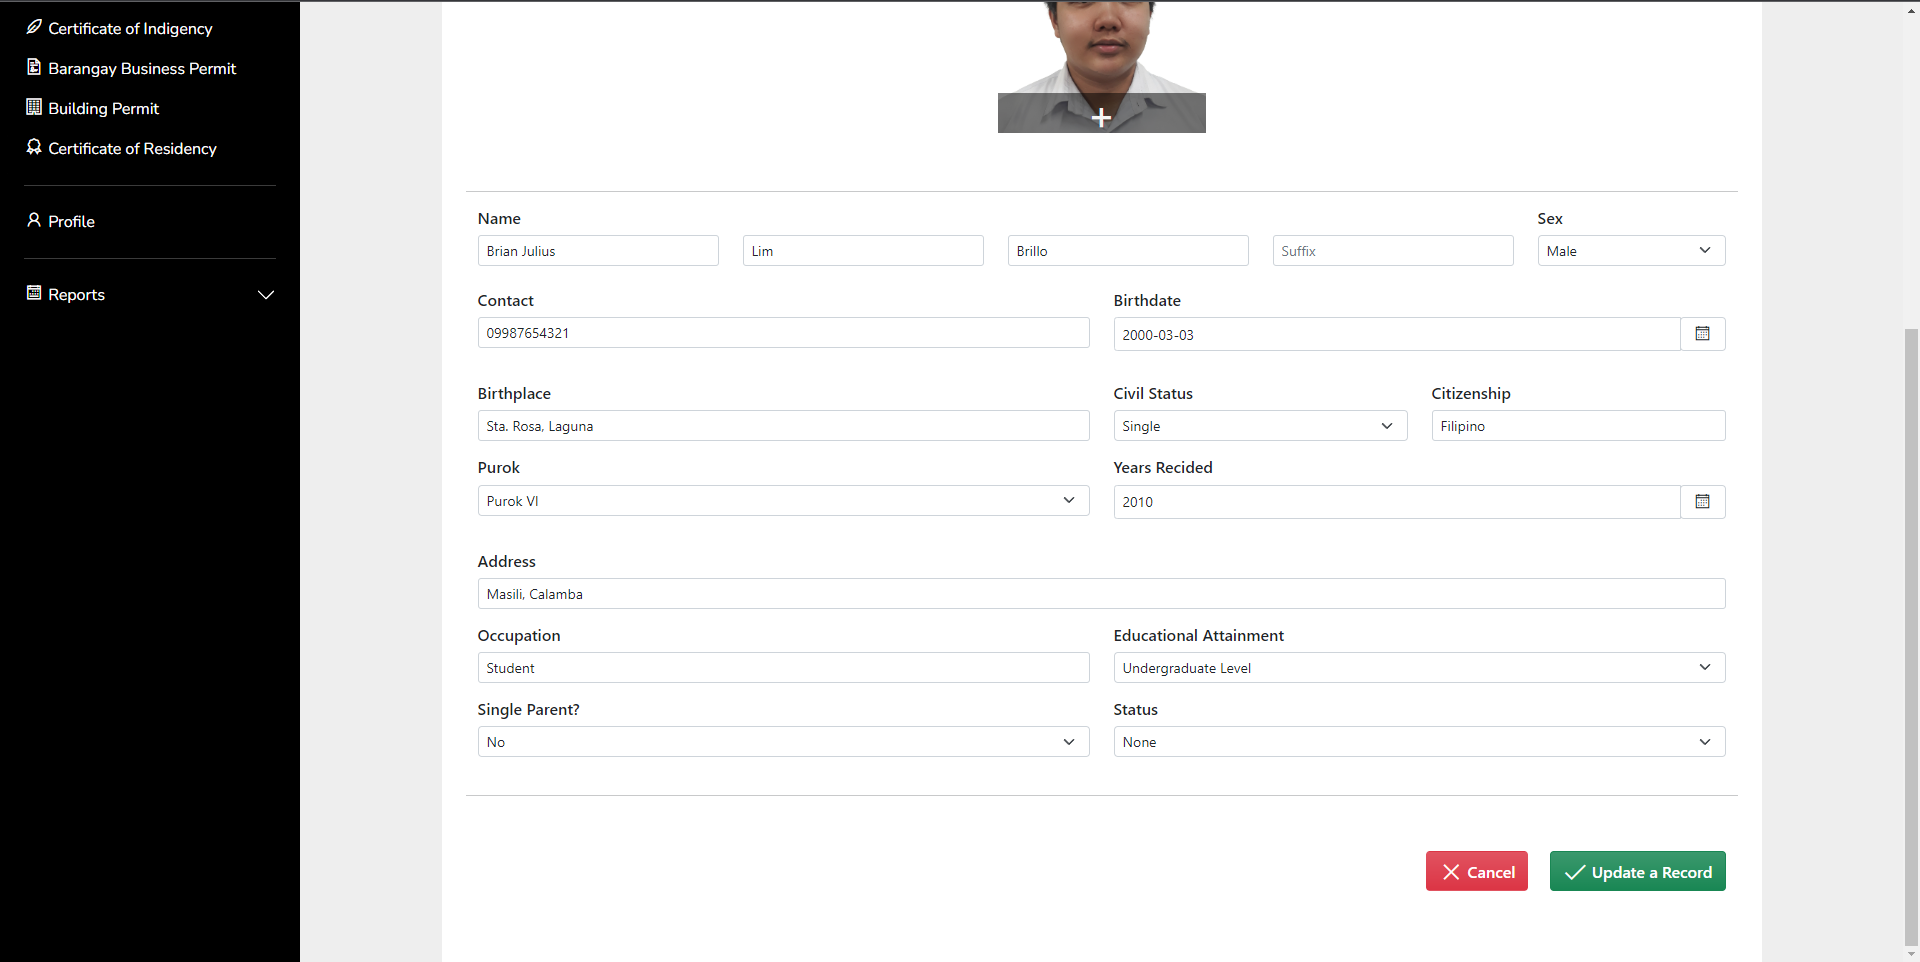Click the Certificate of Indigency feather icon
This screenshot has width=1920, height=962.
[x=34, y=27]
